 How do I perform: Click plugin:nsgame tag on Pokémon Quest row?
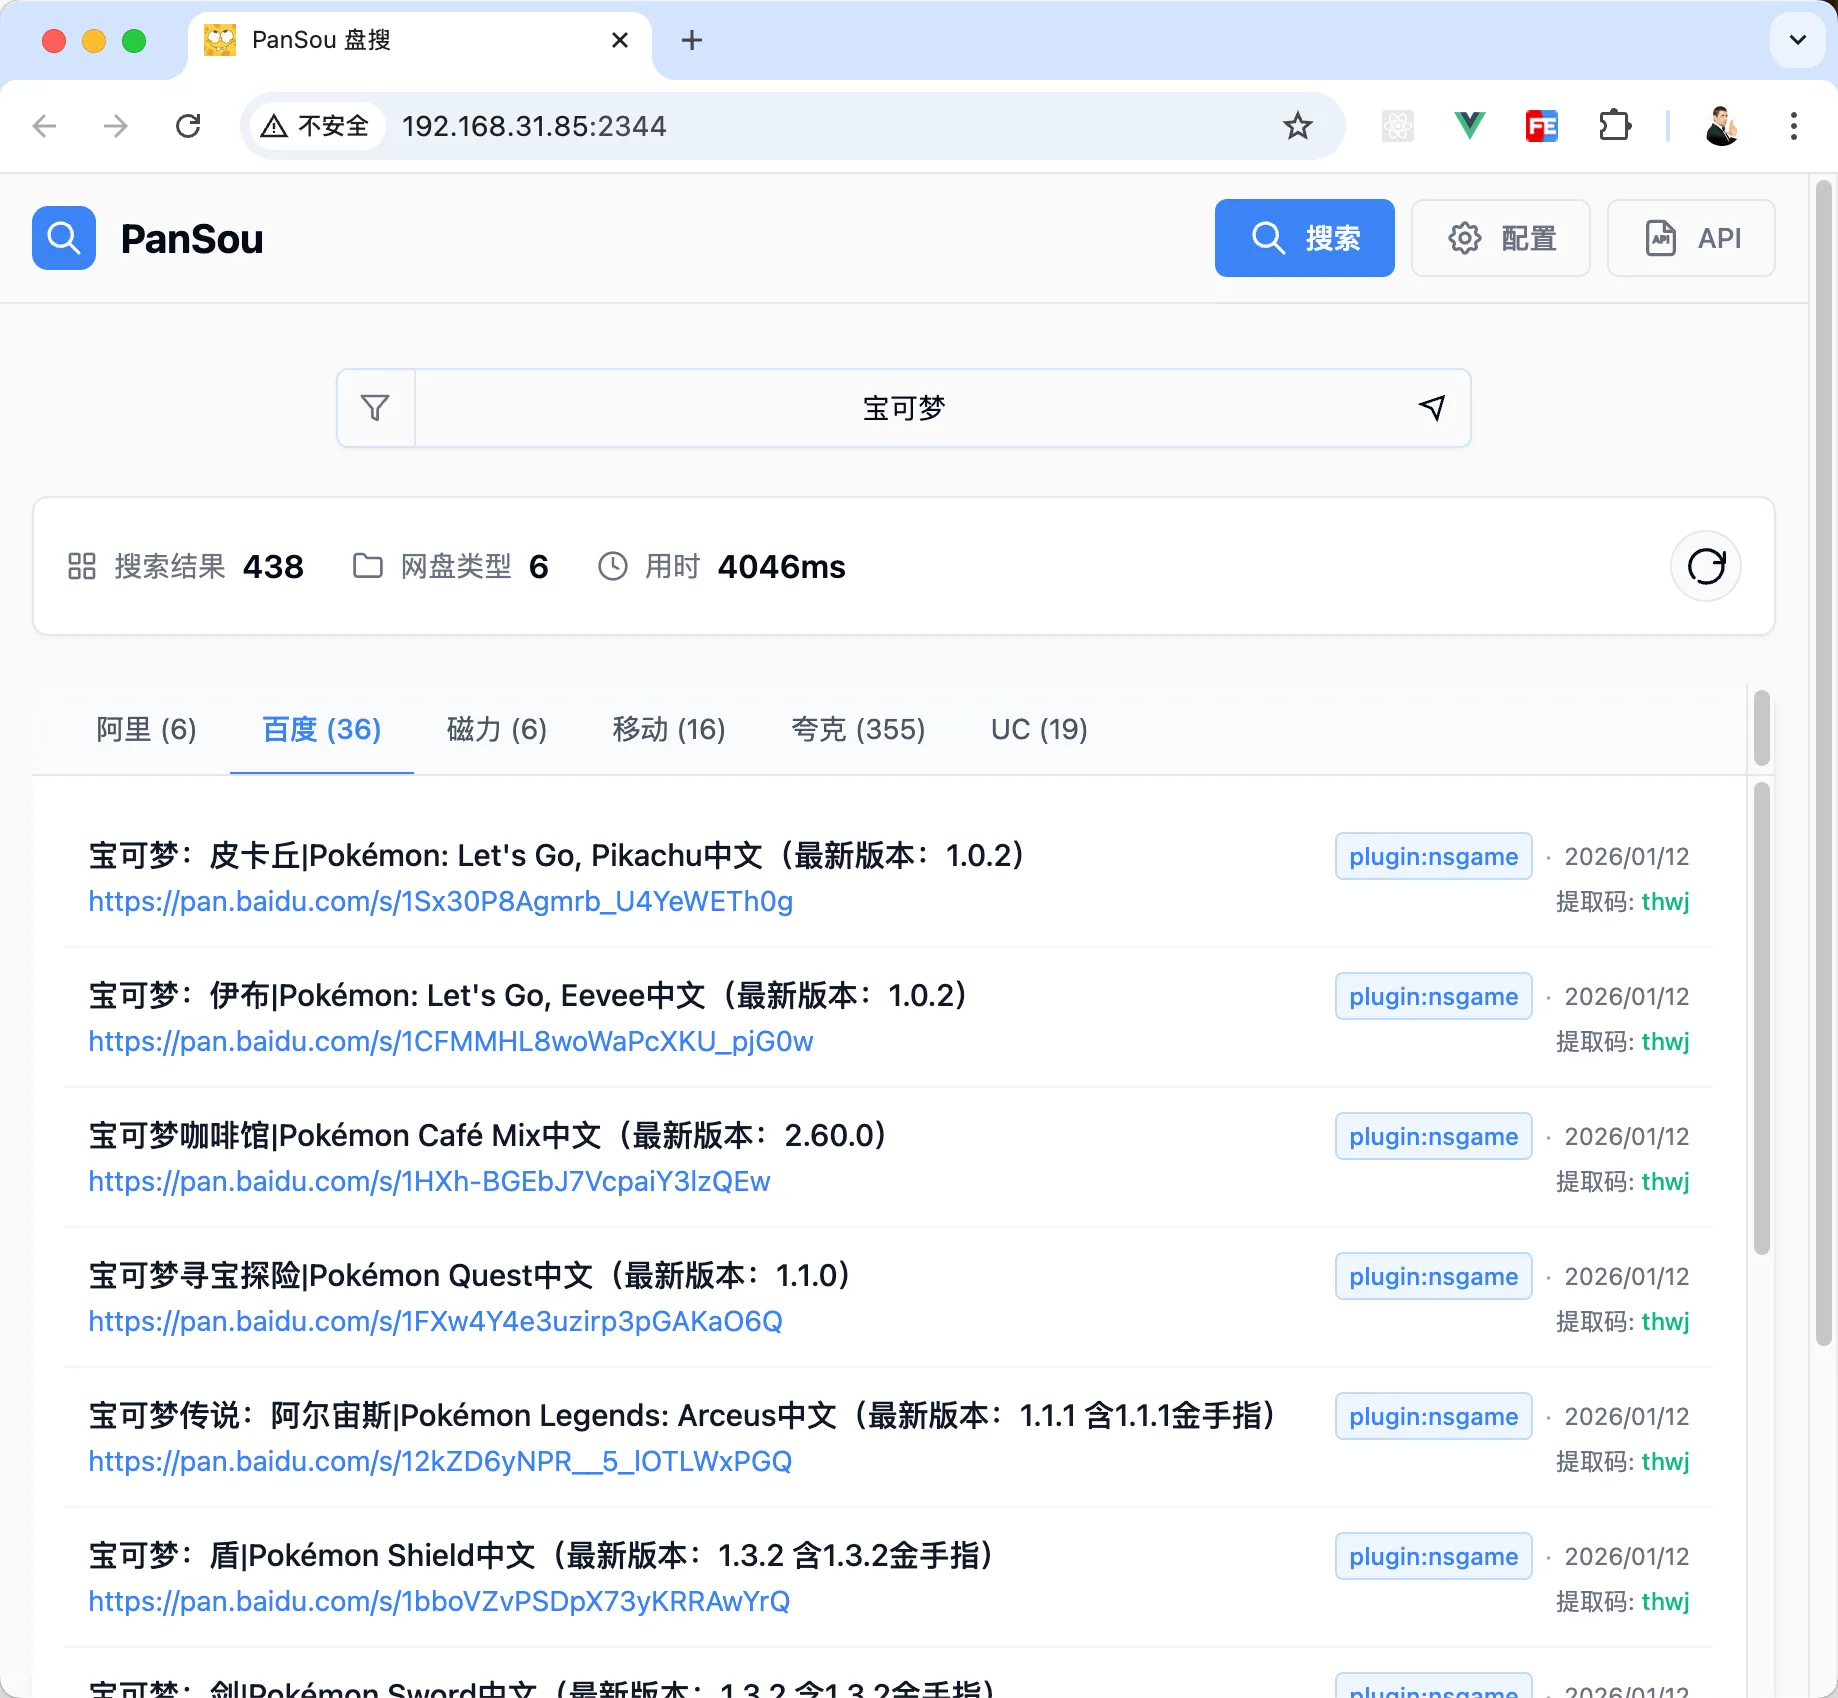(x=1433, y=1276)
